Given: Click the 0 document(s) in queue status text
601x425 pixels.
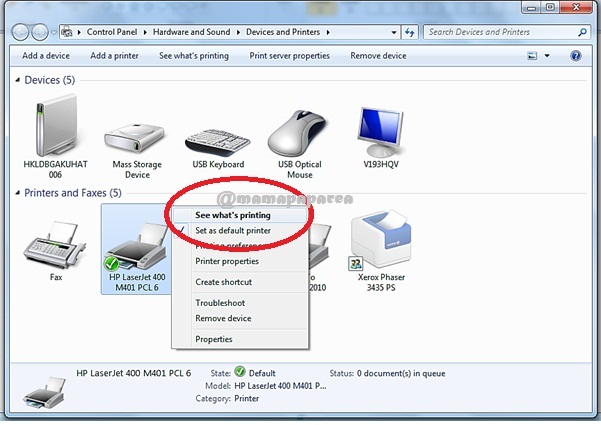Looking at the screenshot, I should pos(401,373).
